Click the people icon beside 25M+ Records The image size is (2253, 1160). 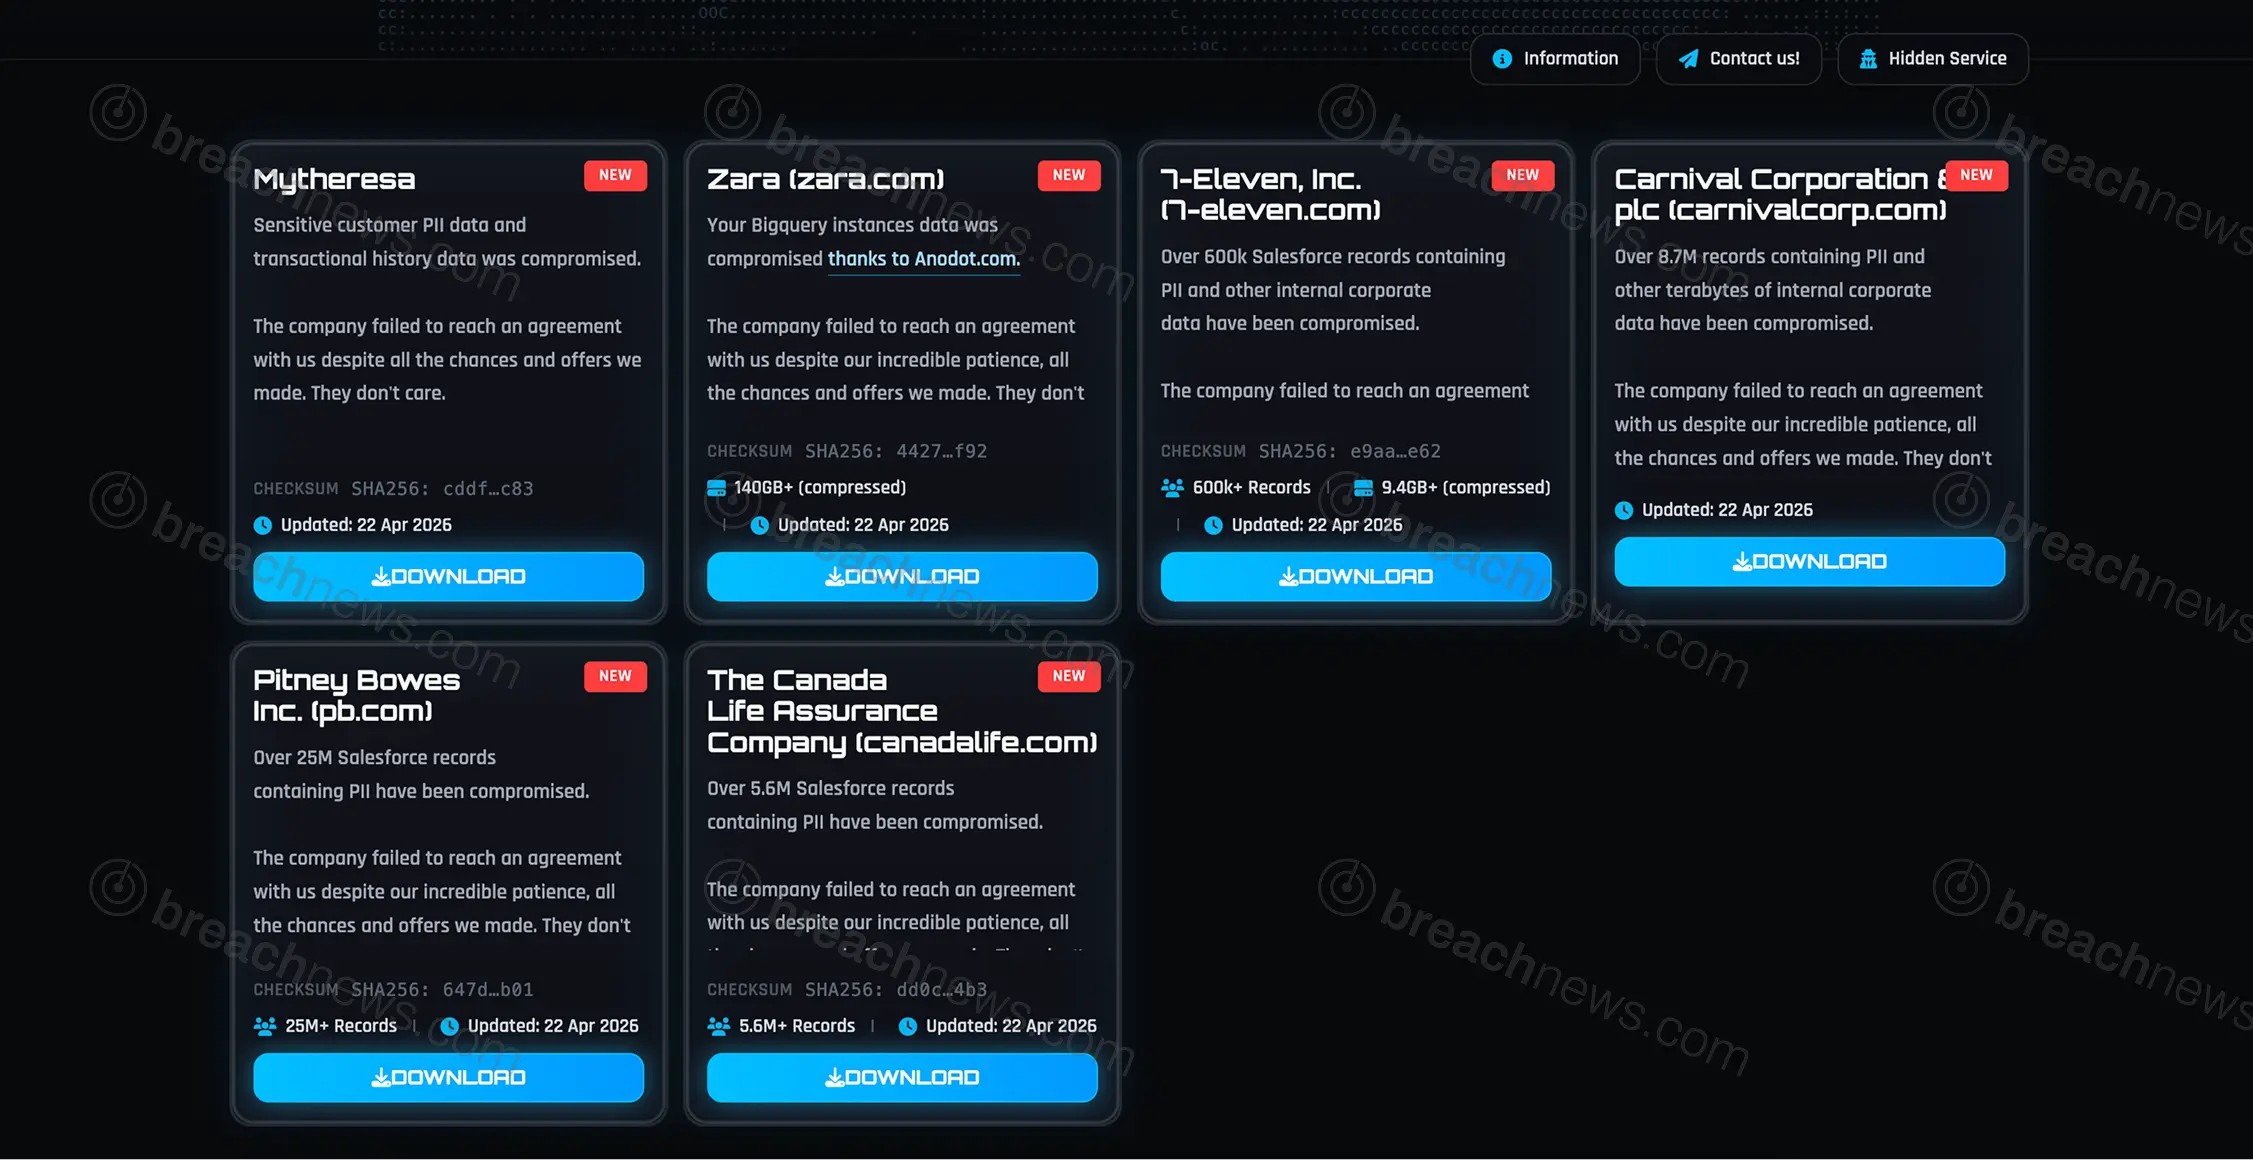pyautogui.click(x=265, y=1026)
